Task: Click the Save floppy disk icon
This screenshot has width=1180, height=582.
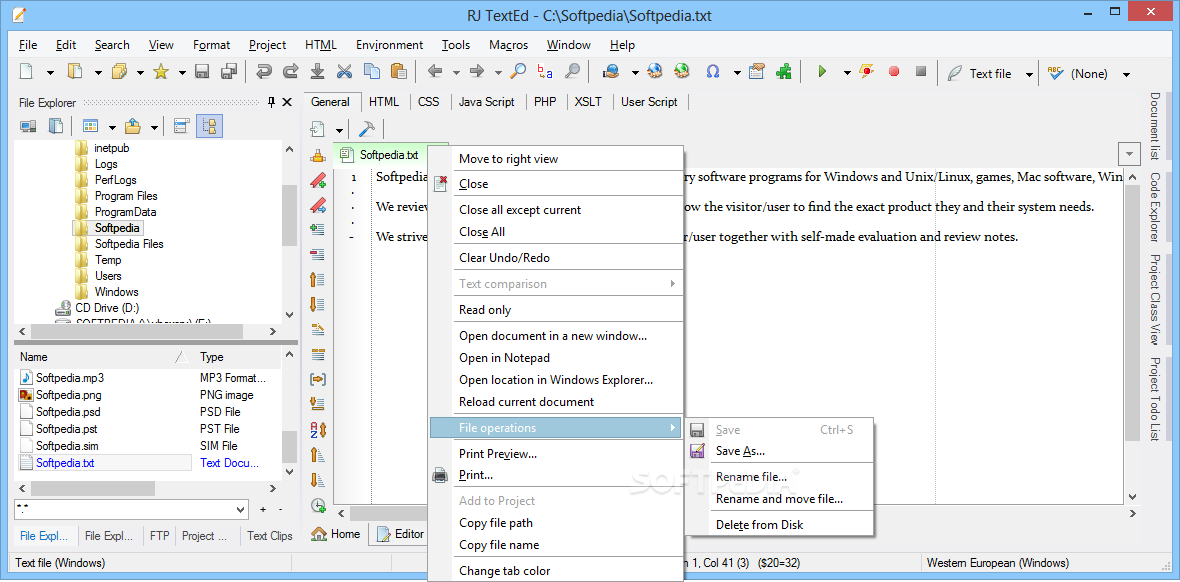Action: pos(202,72)
